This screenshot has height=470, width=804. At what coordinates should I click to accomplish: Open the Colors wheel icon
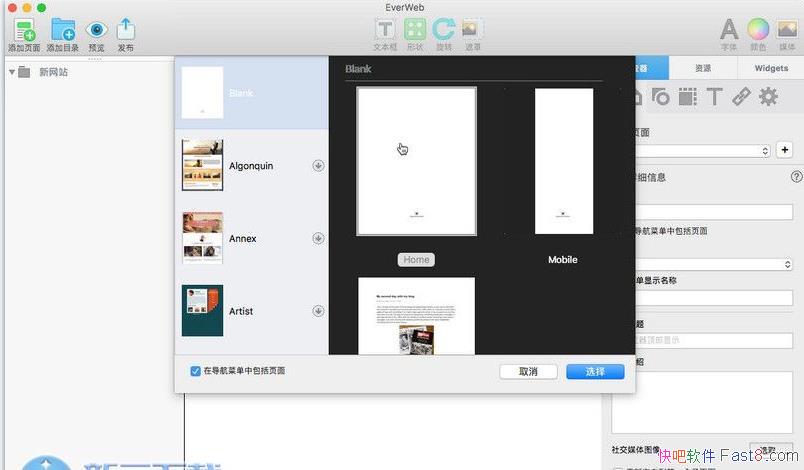758,29
